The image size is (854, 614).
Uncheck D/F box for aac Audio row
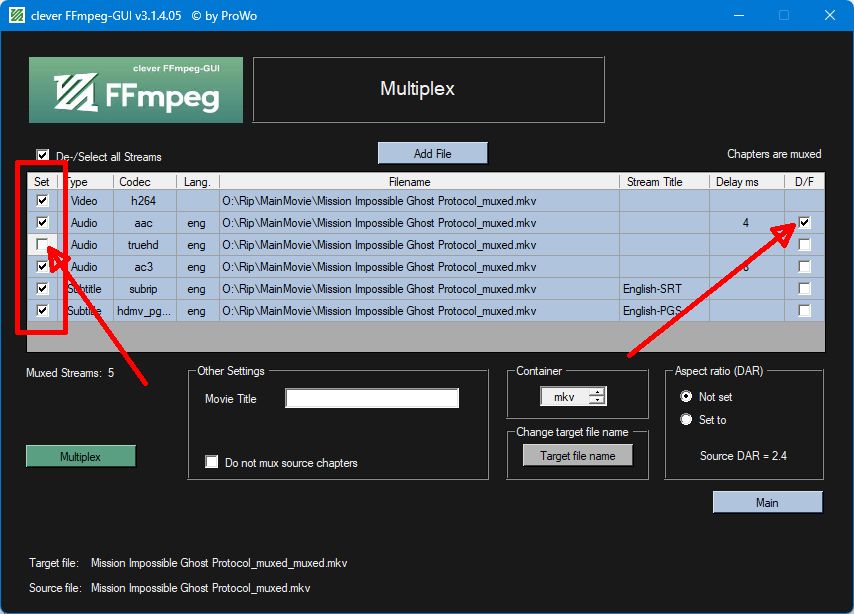click(804, 222)
